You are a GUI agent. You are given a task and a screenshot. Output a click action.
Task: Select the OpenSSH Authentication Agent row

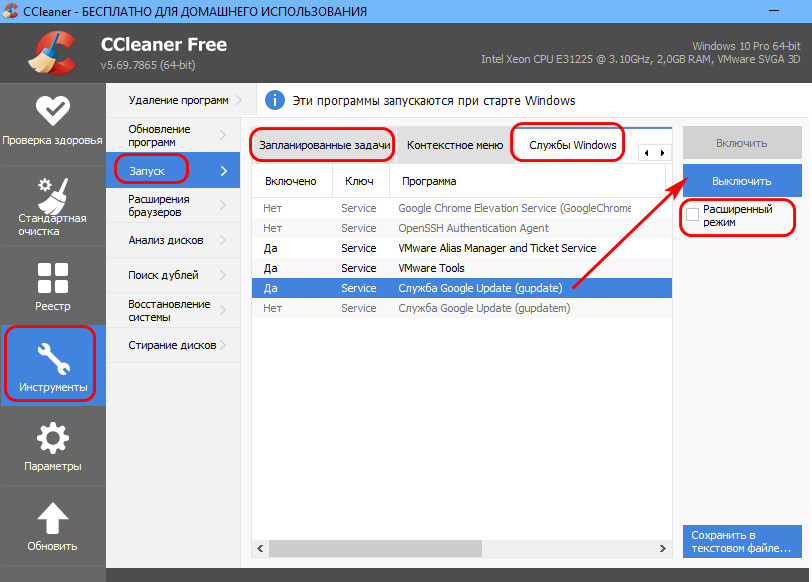pos(462,228)
